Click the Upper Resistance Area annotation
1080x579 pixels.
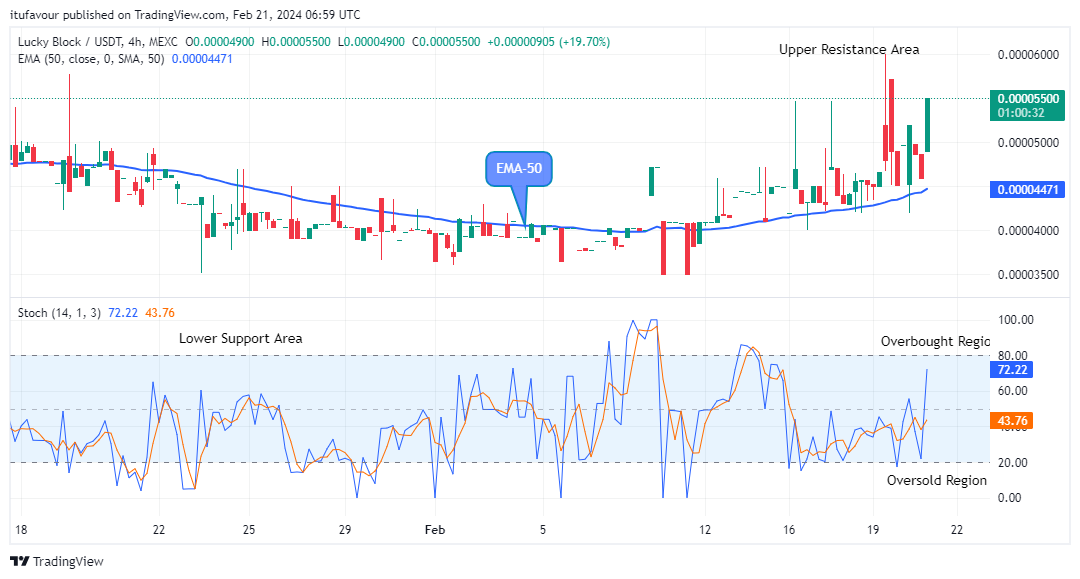[x=849, y=50]
